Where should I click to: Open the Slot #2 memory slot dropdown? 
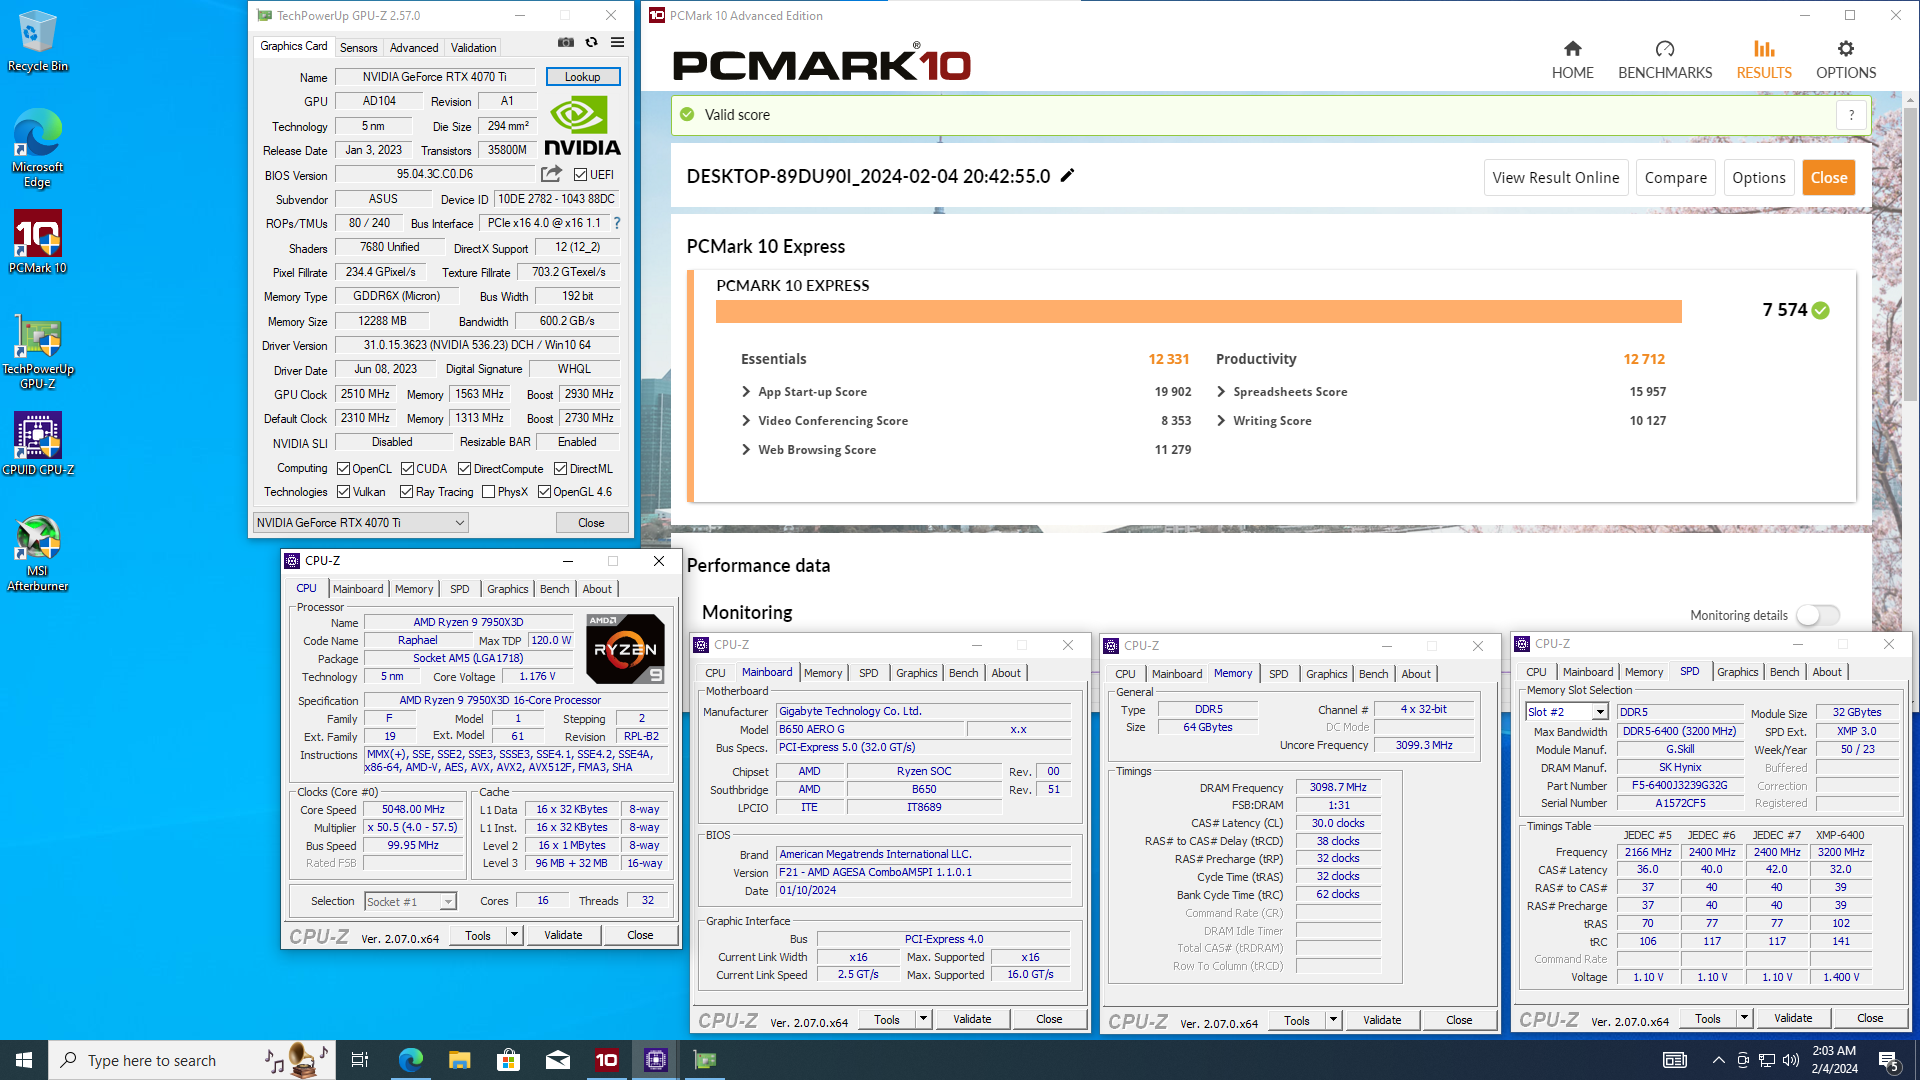coord(1566,712)
